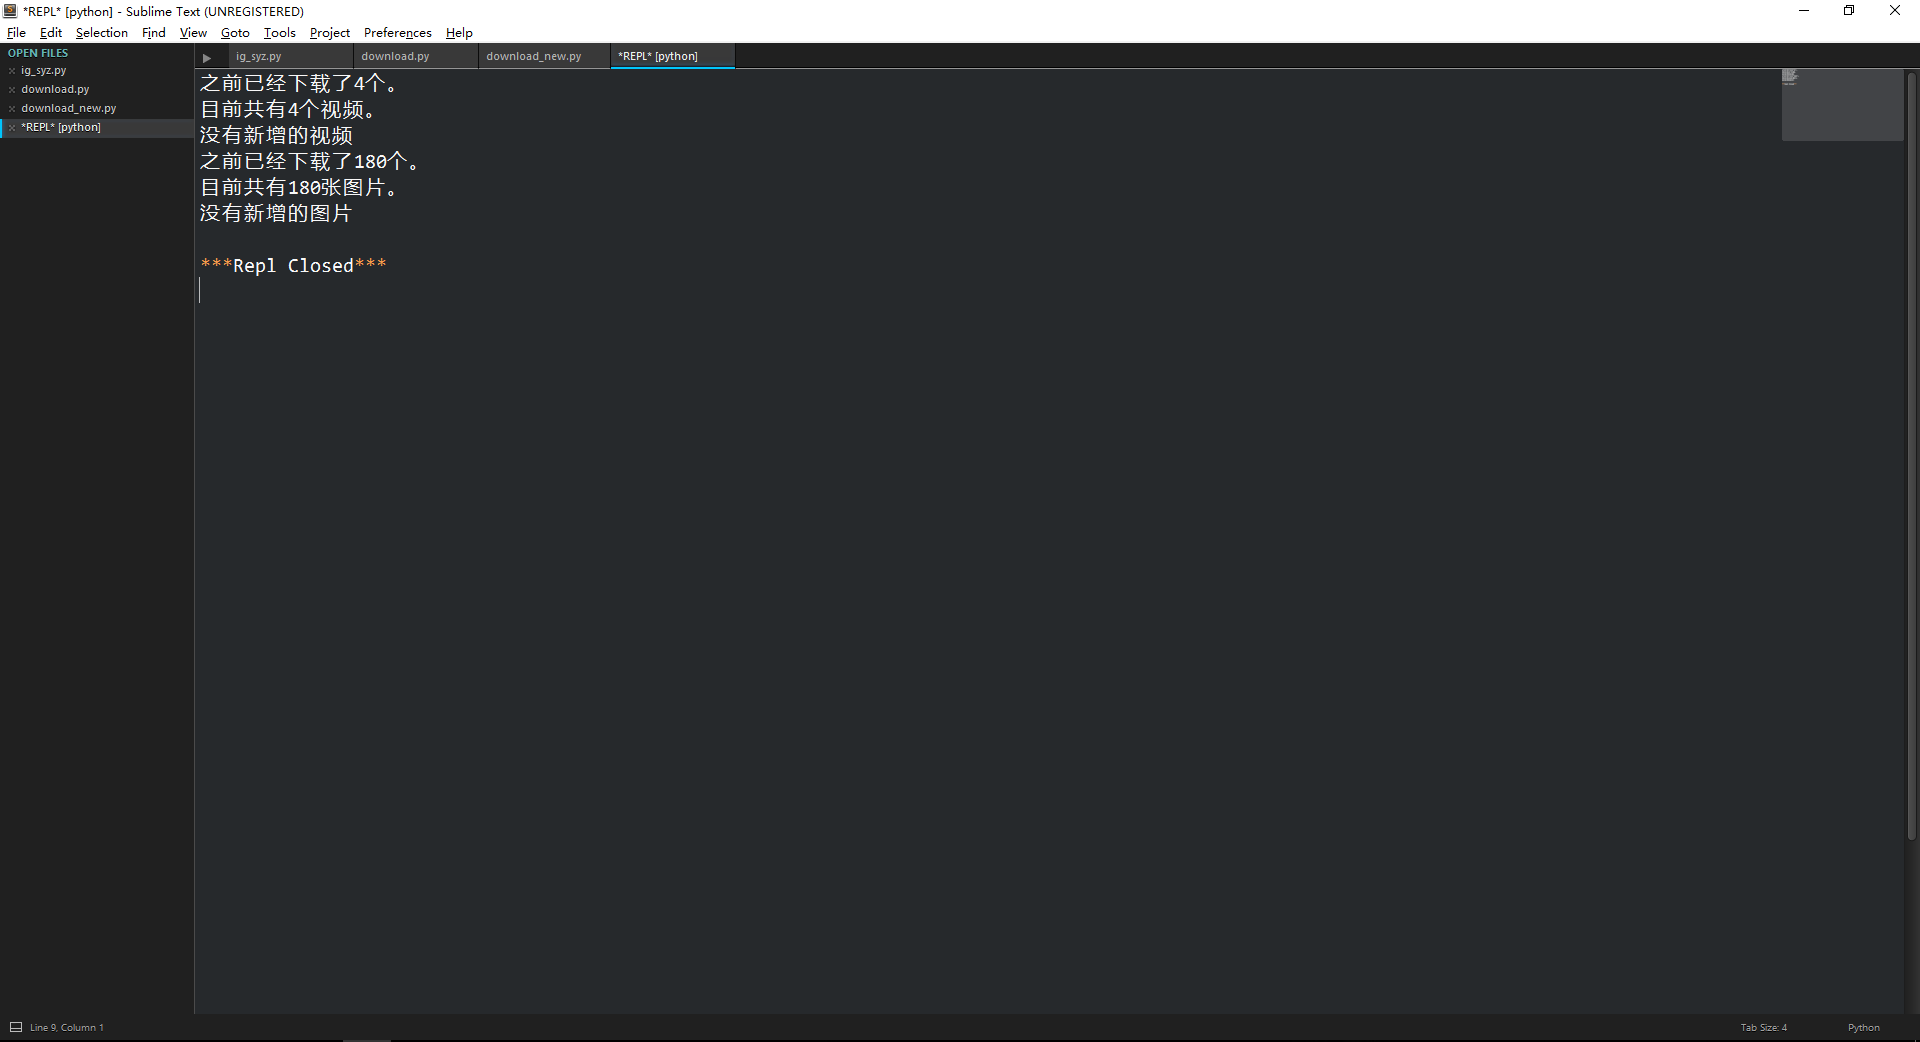Open the Tab Size: 4 indentation menu
Image resolution: width=1920 pixels, height=1042 pixels.
click(x=1763, y=1027)
